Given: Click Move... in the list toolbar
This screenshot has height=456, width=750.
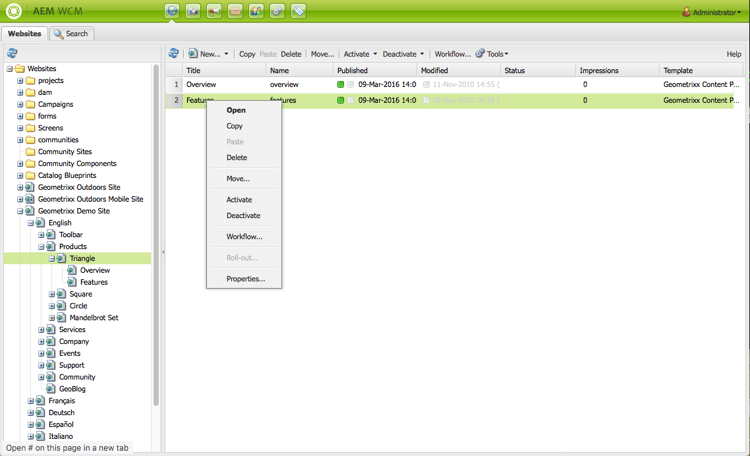Looking at the screenshot, I should 322,54.
